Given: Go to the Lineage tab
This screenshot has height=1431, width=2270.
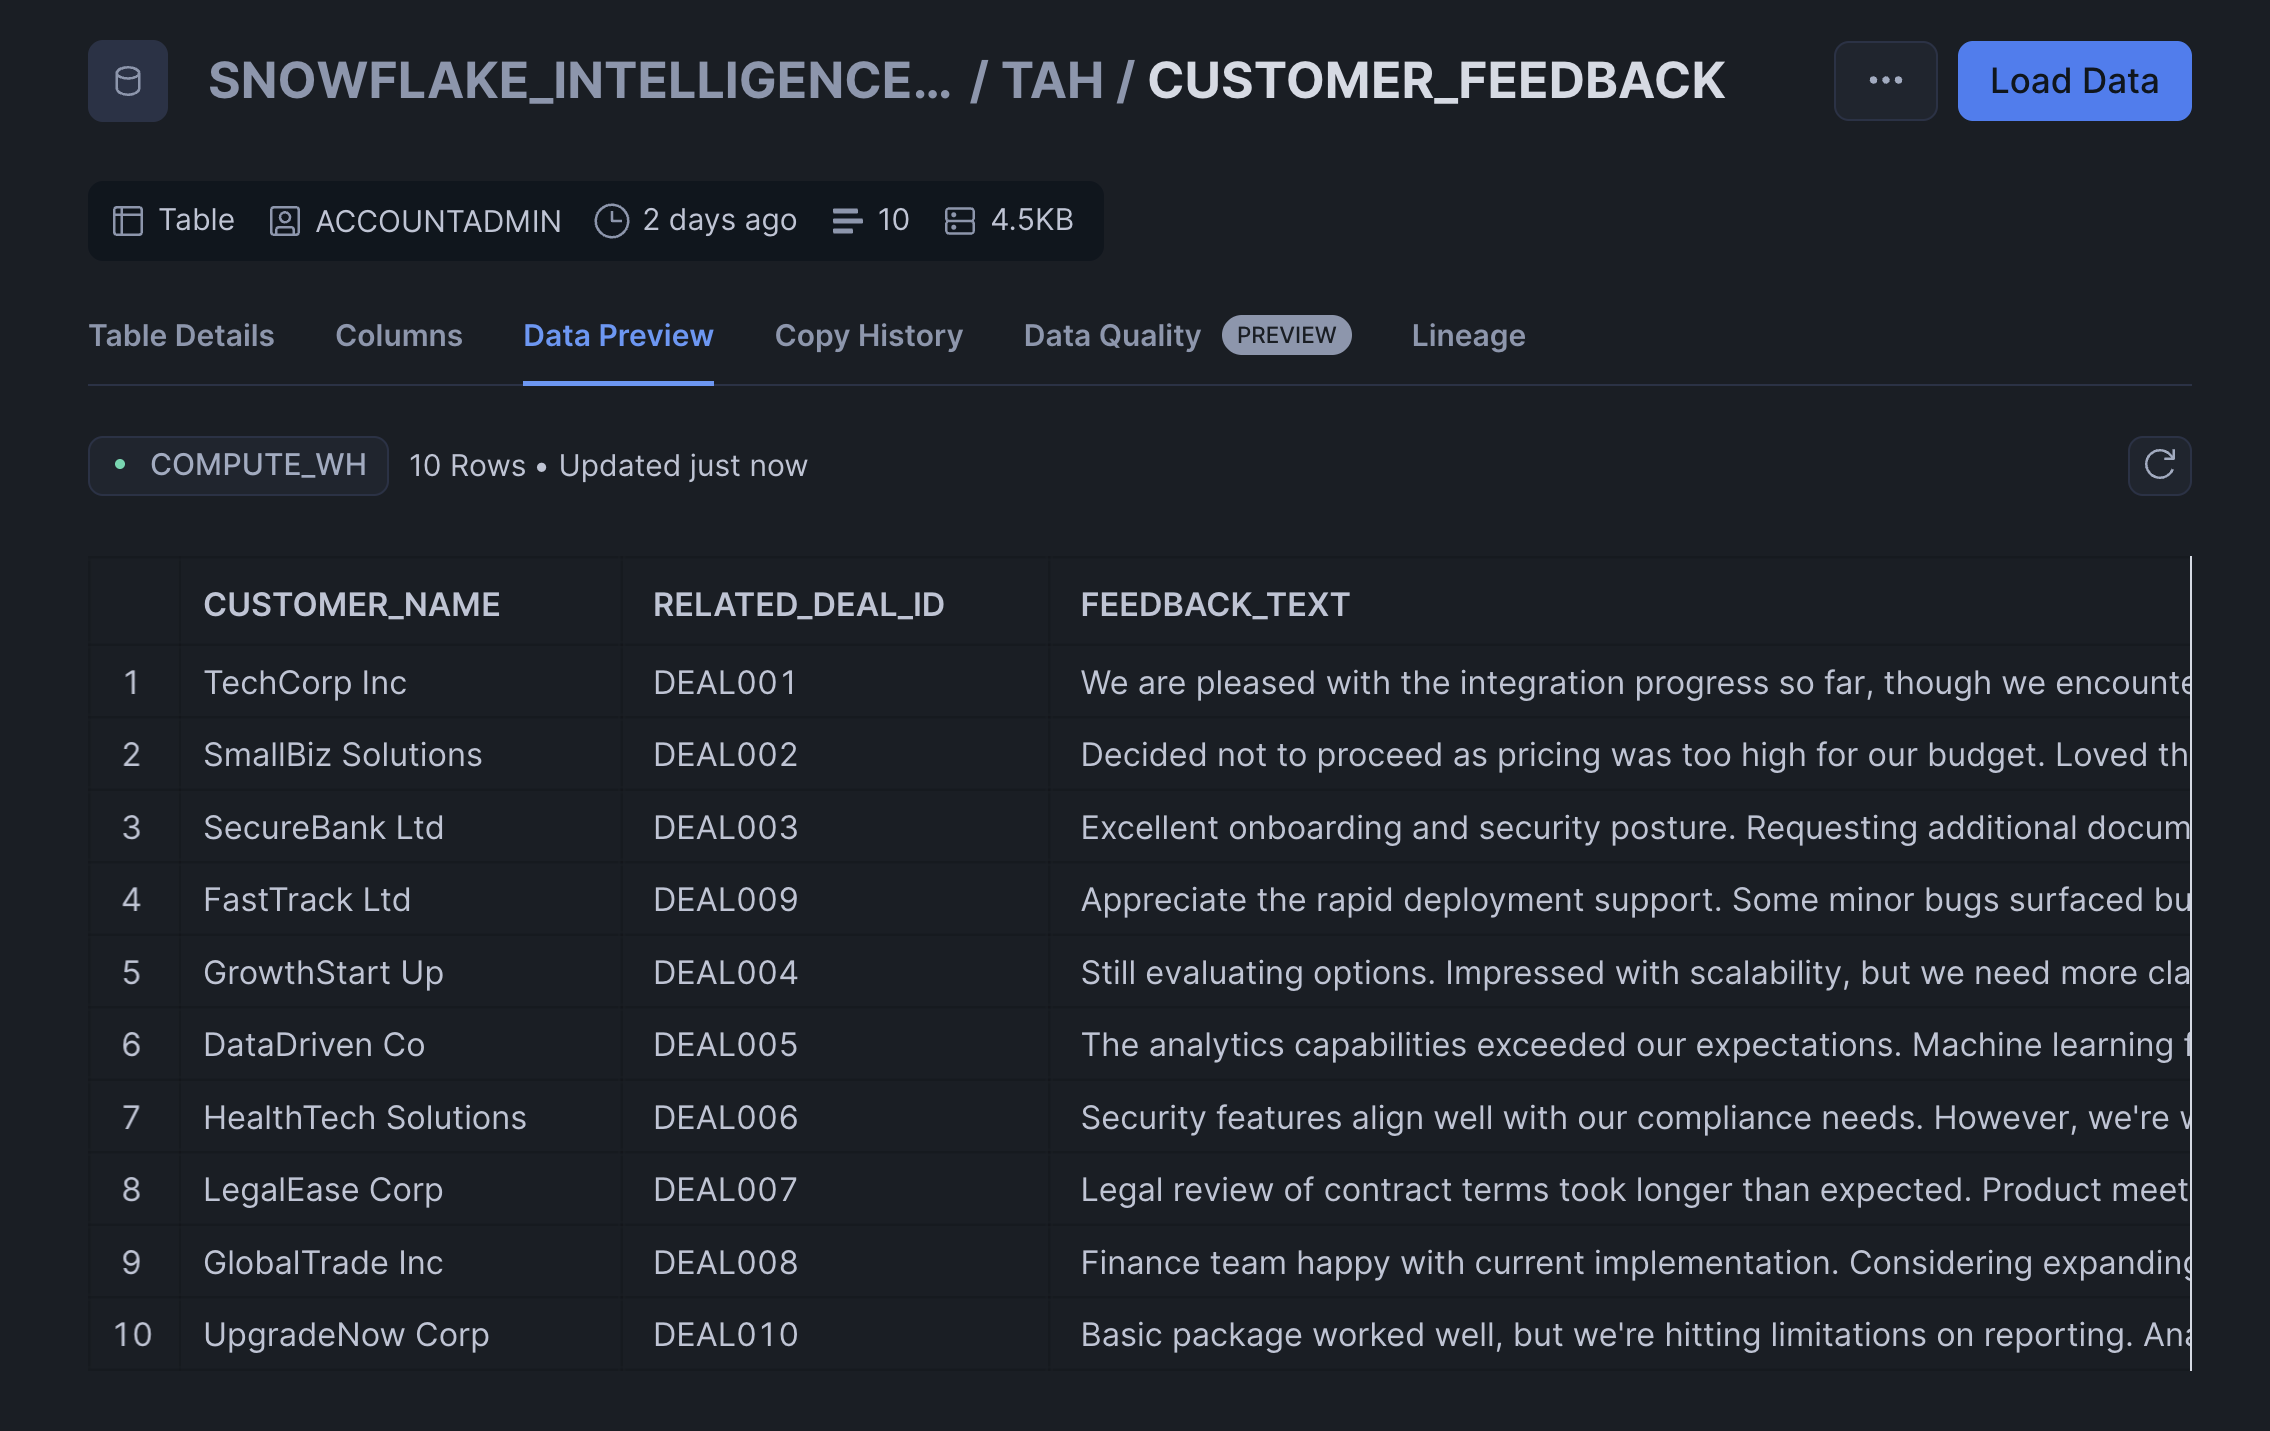Looking at the screenshot, I should click(1467, 336).
